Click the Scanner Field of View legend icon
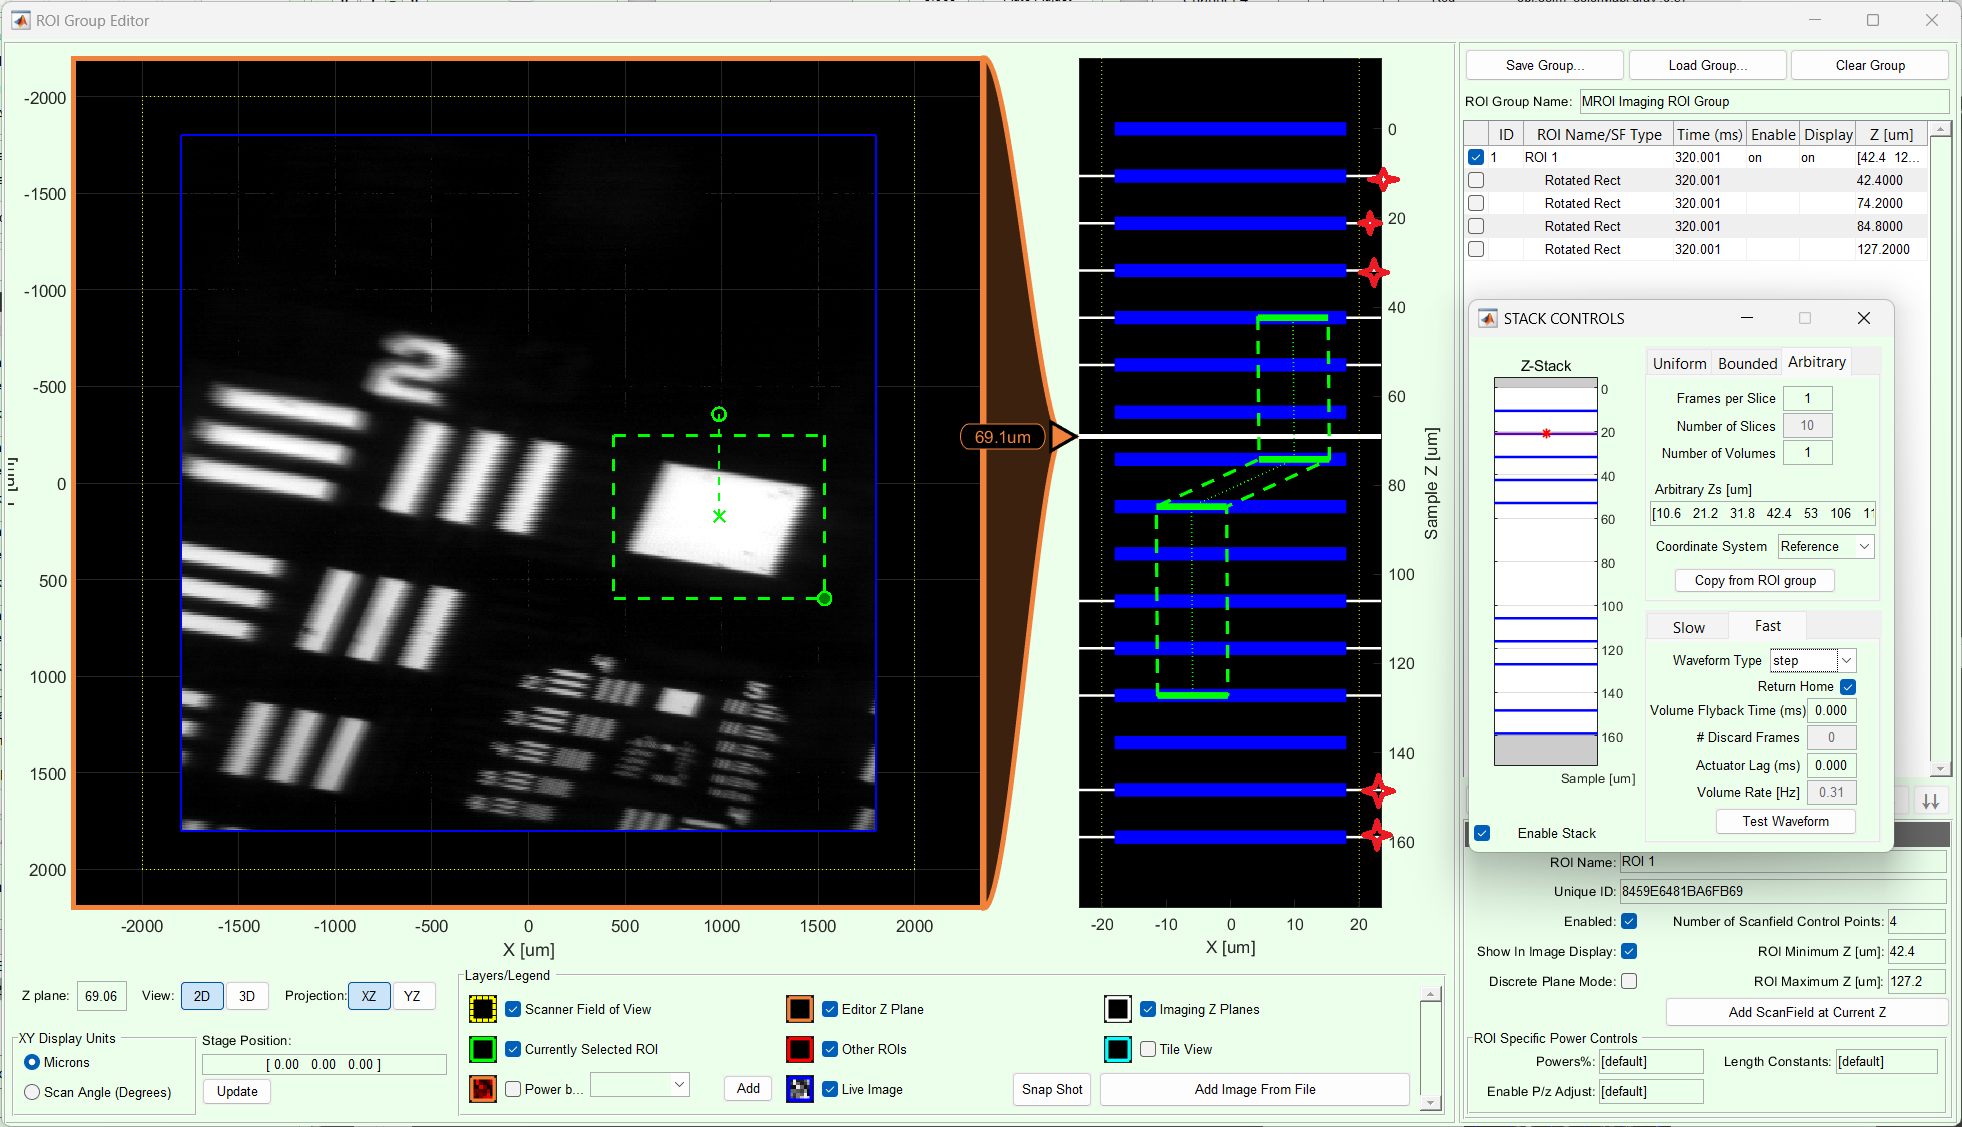 (x=483, y=1009)
